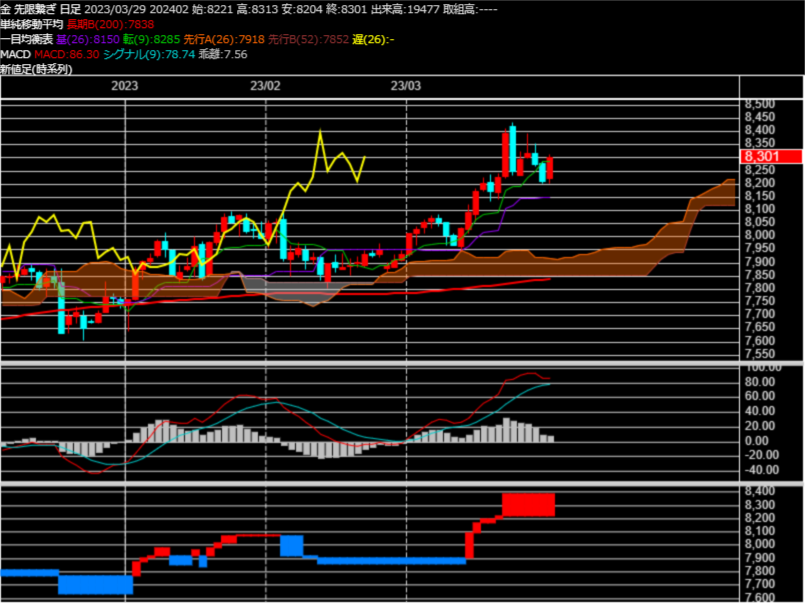Click the red 8,301 current price tag
The height and width of the screenshot is (603, 805).
[771, 157]
